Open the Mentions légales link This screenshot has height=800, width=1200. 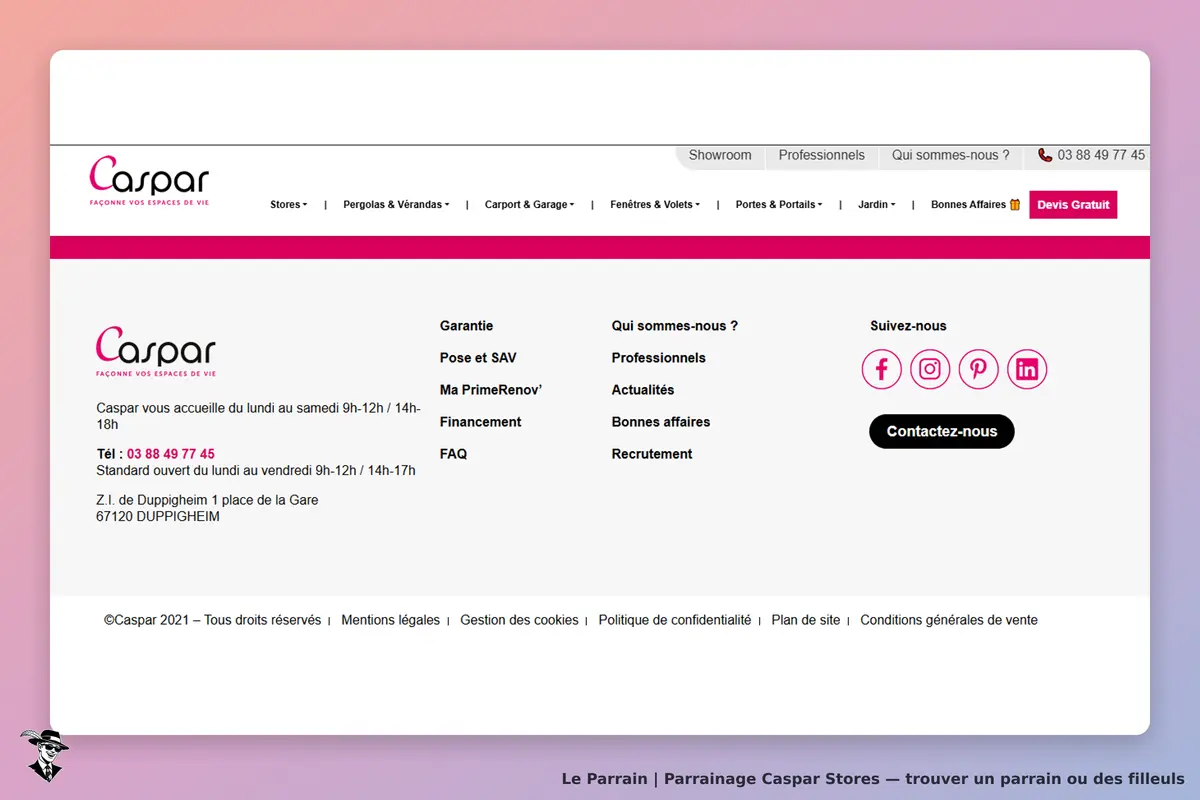coord(390,620)
